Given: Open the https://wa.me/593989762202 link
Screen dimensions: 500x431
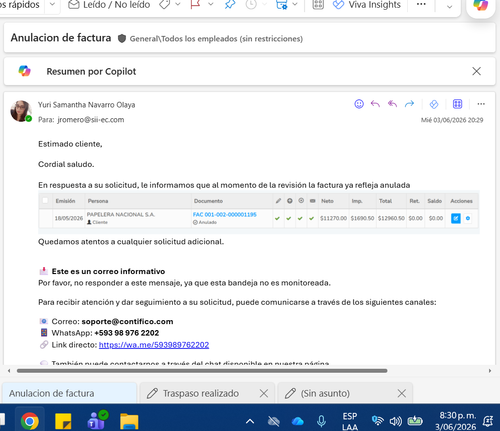Looking at the screenshot, I should click(154, 345).
